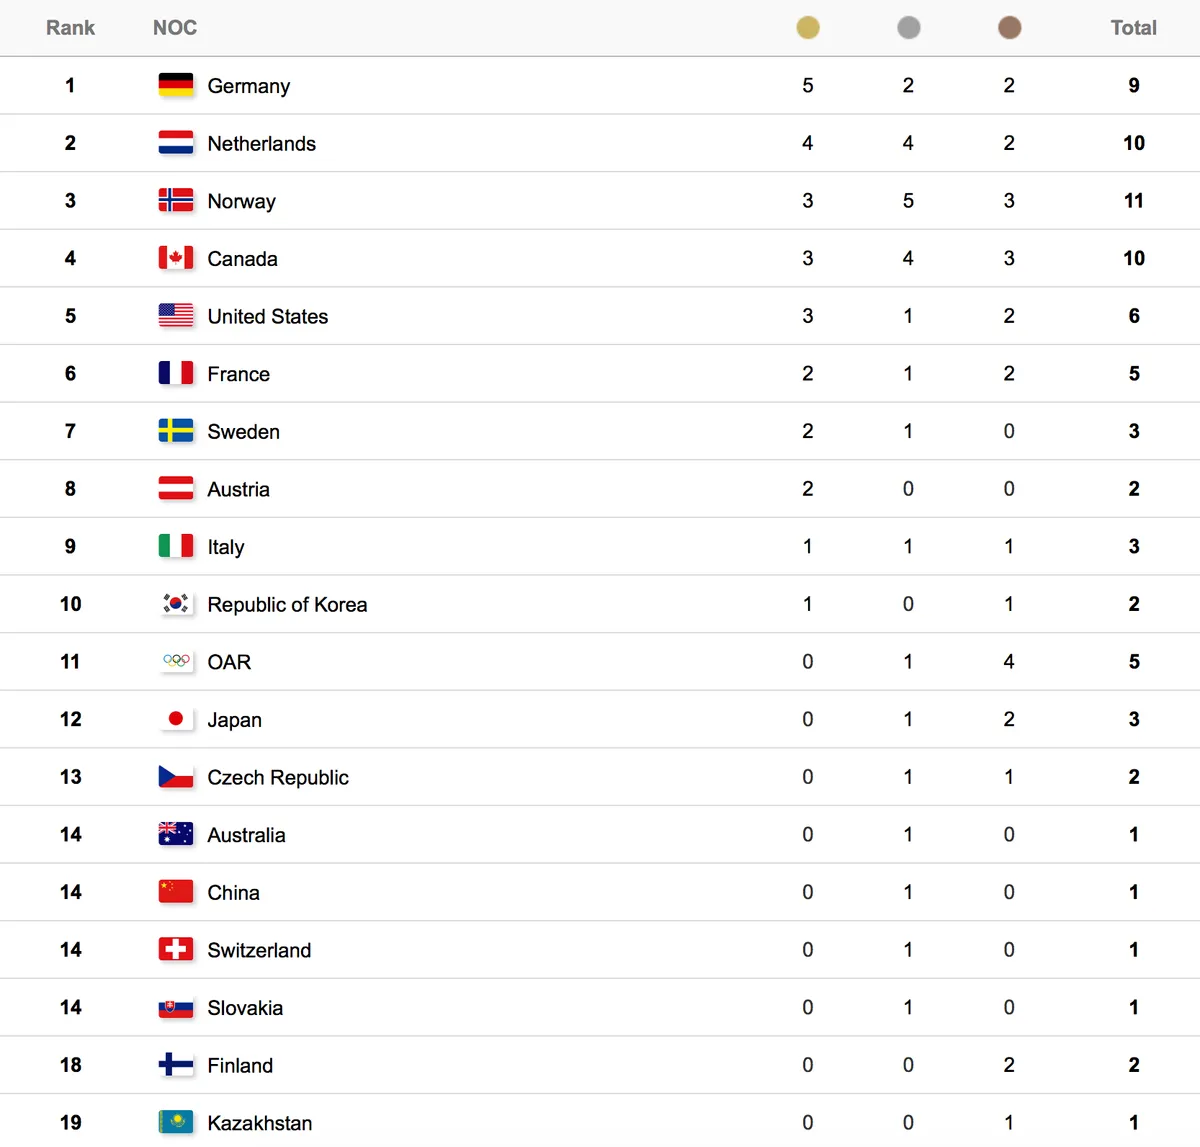This screenshot has height=1147, width=1200.
Task: Click the Kazakhstan flag icon
Action: (x=176, y=1122)
